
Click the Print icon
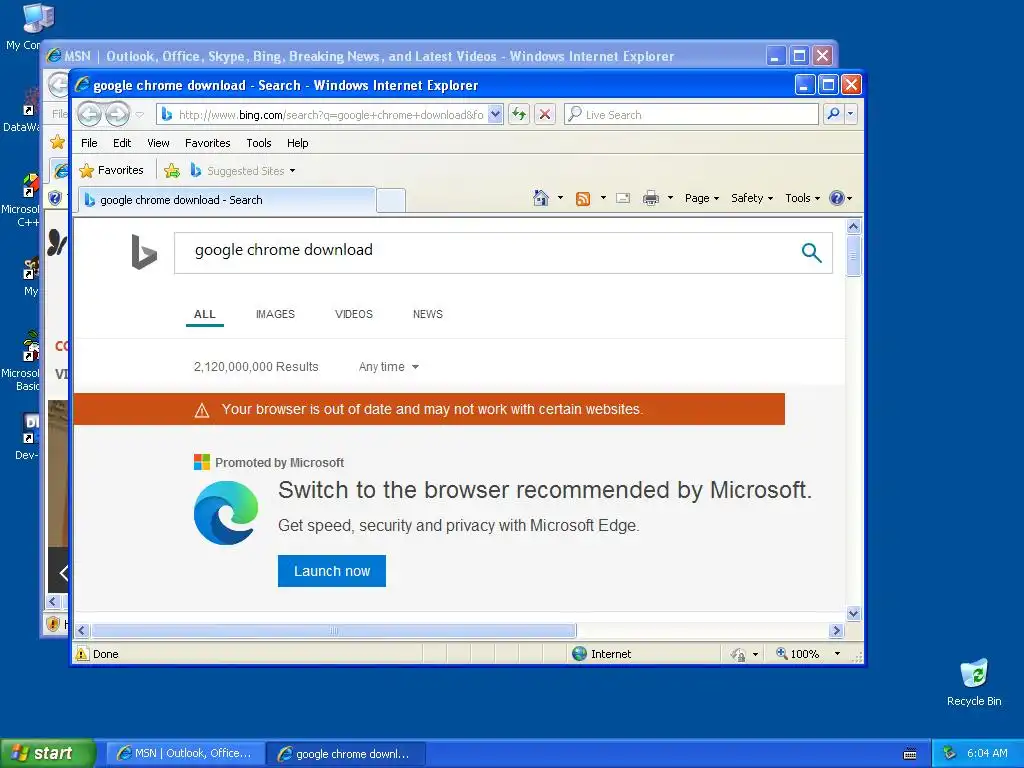(x=651, y=199)
